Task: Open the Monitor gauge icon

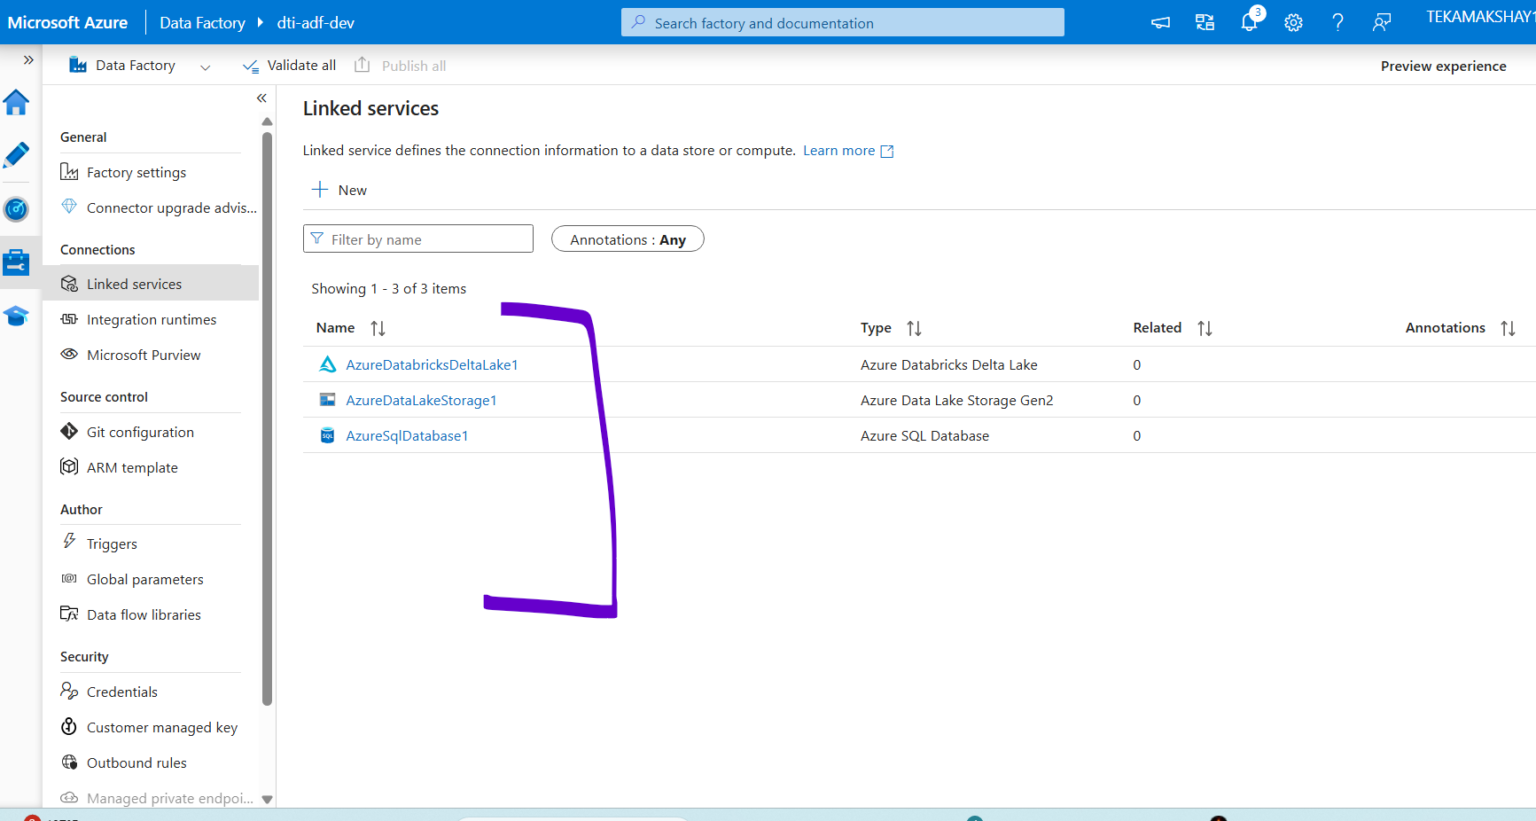Action: pyautogui.click(x=15, y=209)
